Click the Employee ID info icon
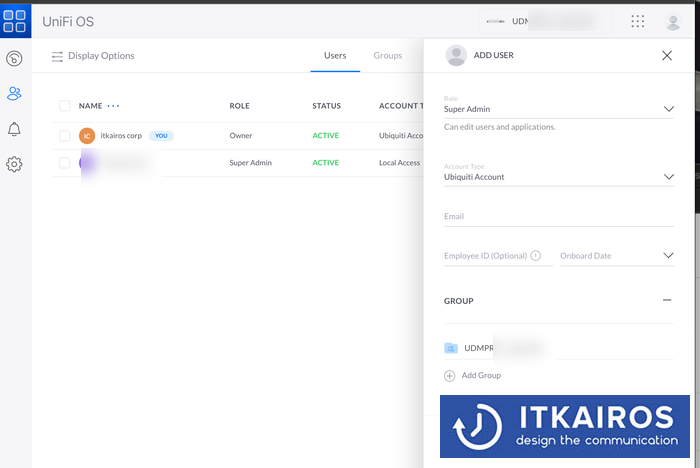Viewport: 700px width, 468px height. tap(536, 255)
